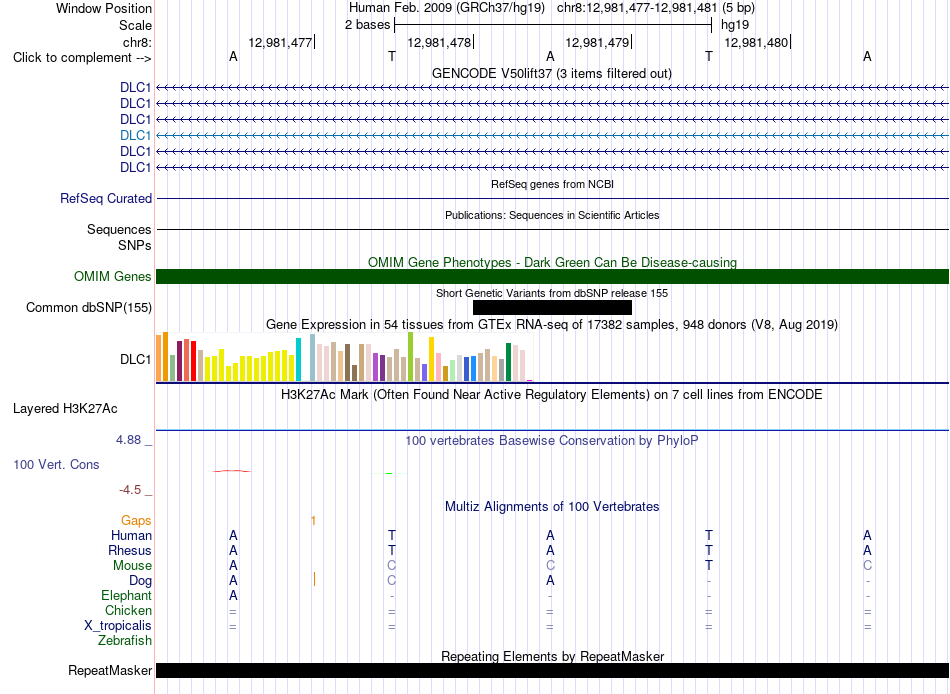
Task: Click GENCODE V50lift37 track title
Action: 552,74
